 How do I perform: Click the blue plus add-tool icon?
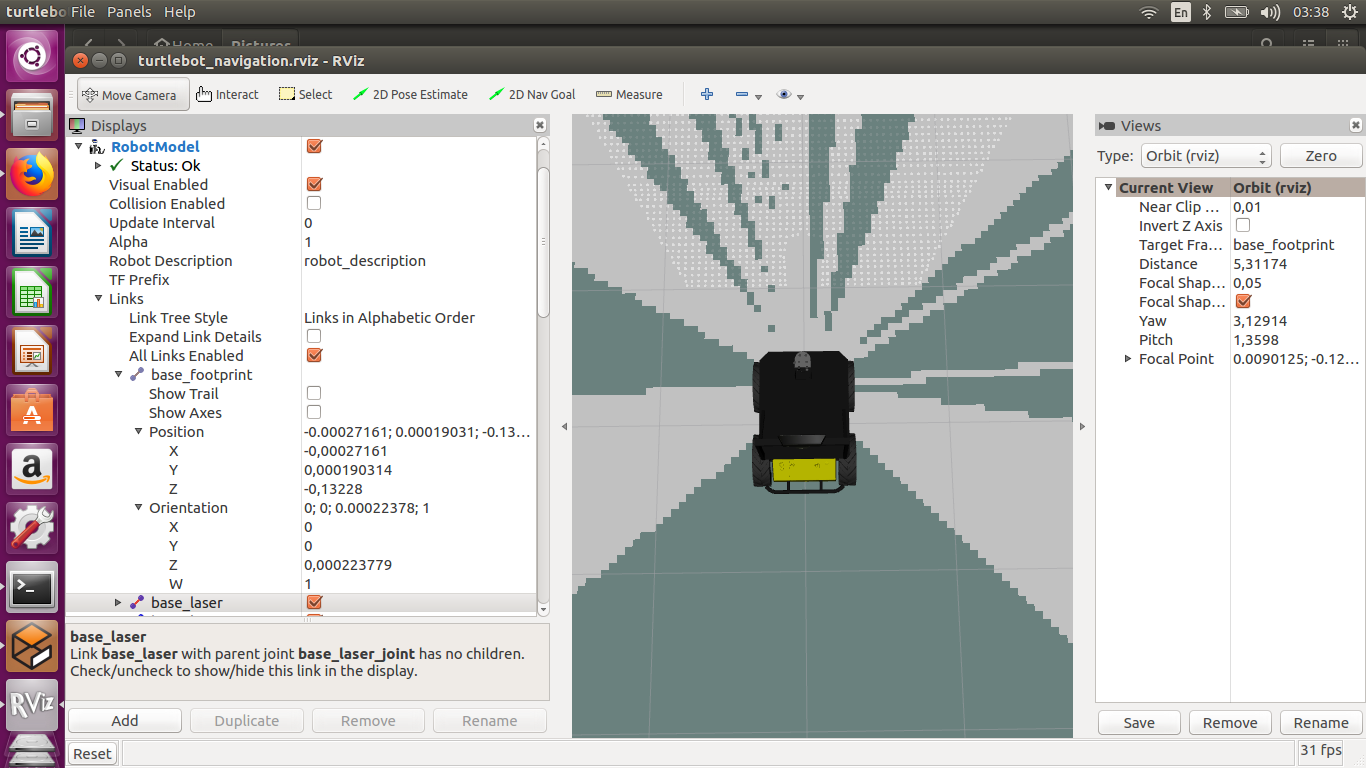coord(707,94)
